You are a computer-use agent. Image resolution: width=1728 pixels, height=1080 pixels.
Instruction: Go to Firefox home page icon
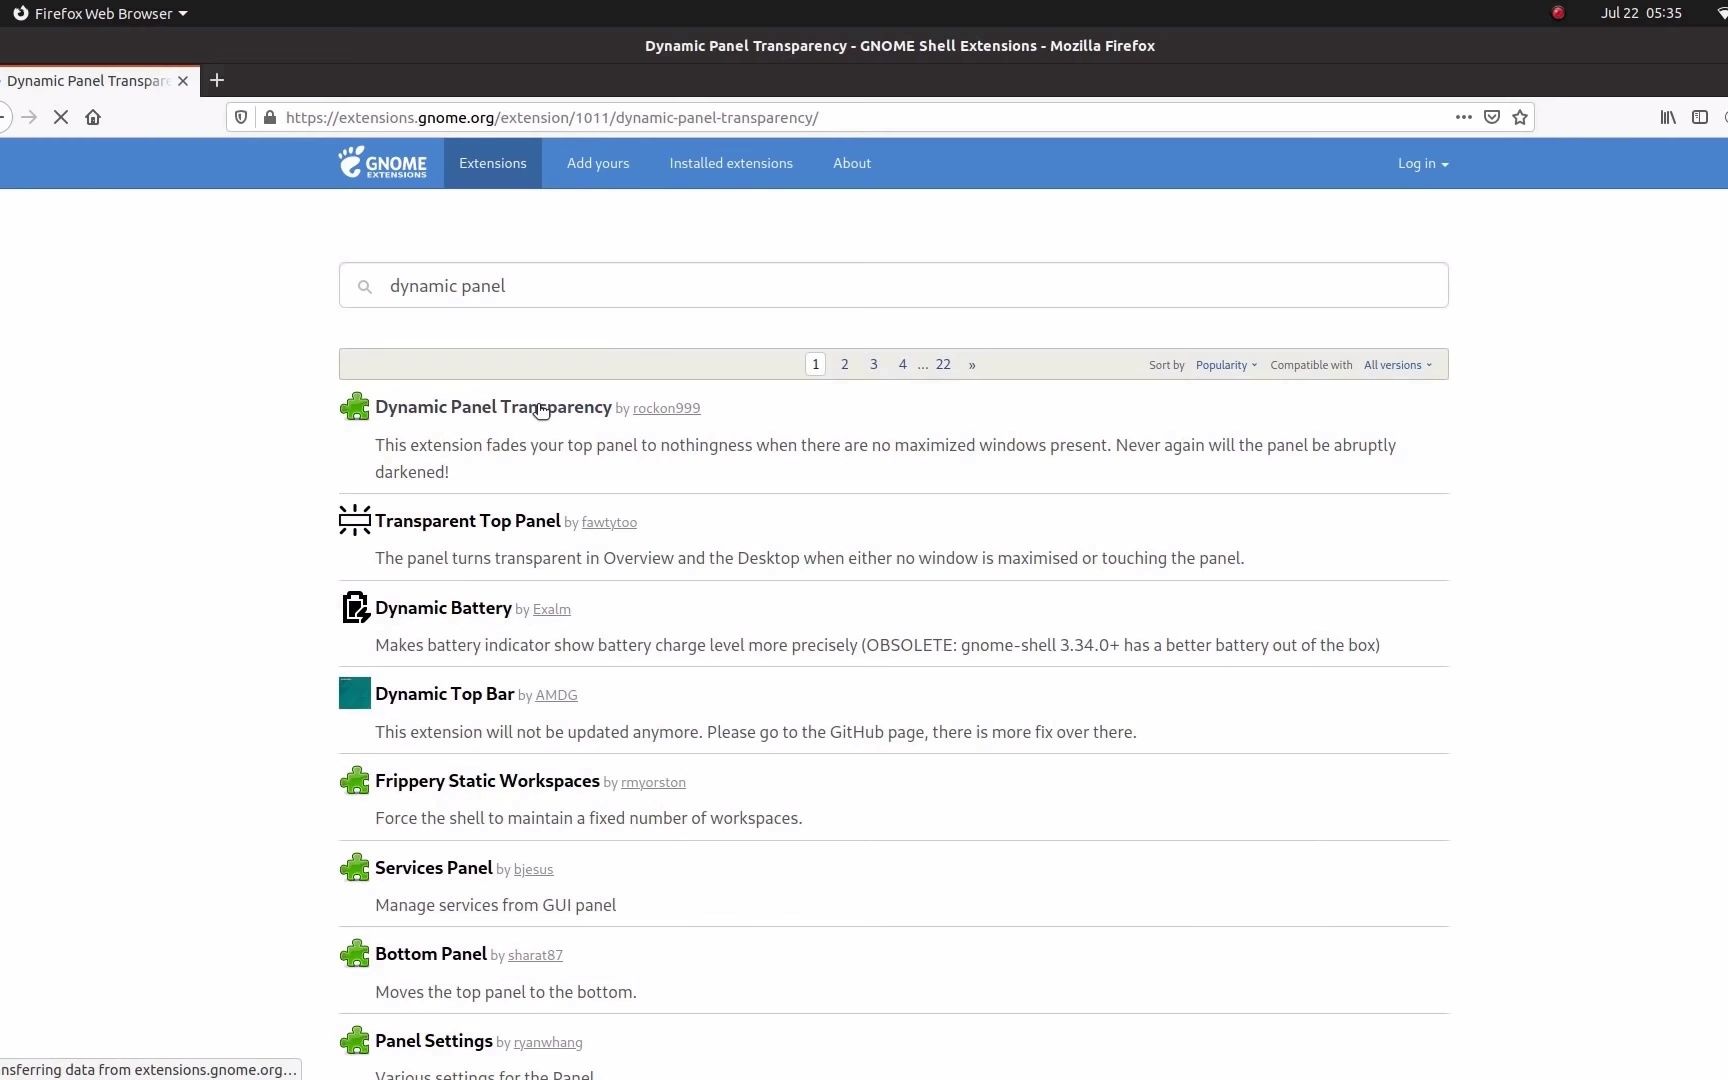point(93,117)
